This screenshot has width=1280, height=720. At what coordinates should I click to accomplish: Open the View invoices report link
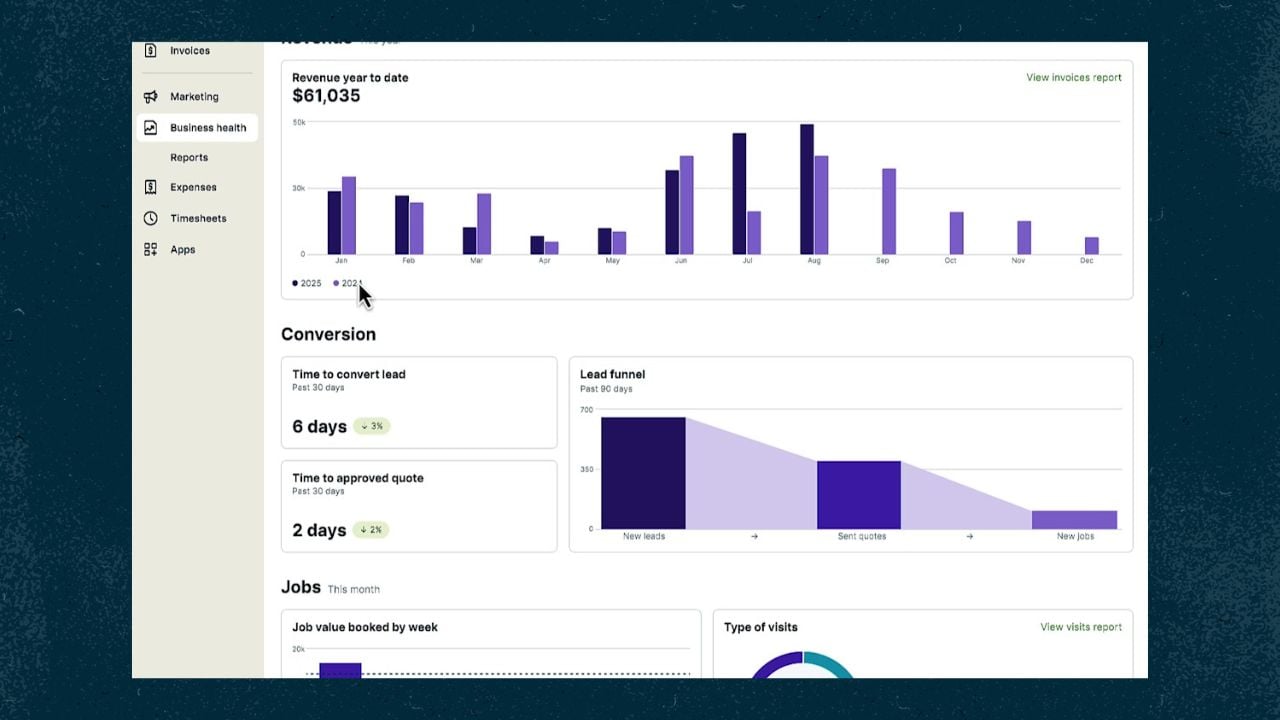pos(1074,78)
